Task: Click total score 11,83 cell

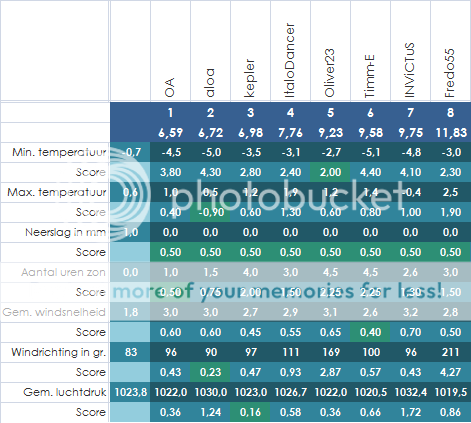Action: (x=451, y=133)
